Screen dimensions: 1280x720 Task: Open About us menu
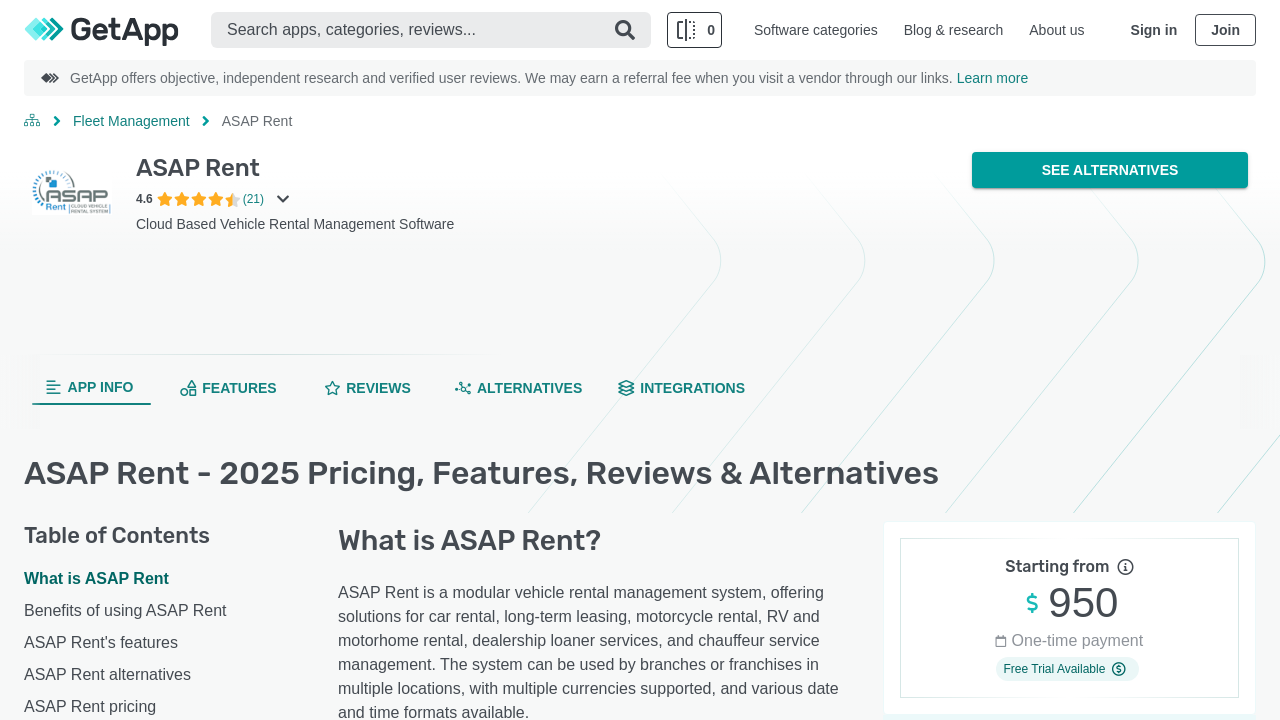coord(1056,30)
